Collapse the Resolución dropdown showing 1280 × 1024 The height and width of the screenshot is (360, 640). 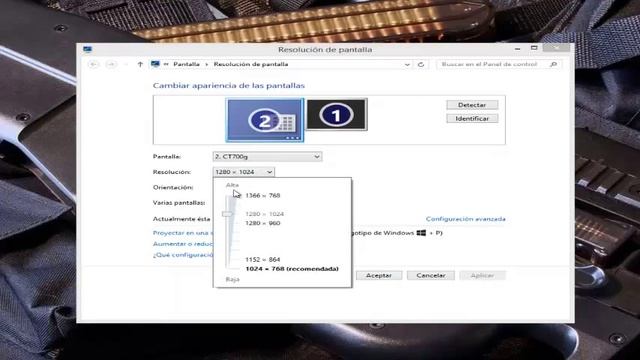point(243,172)
